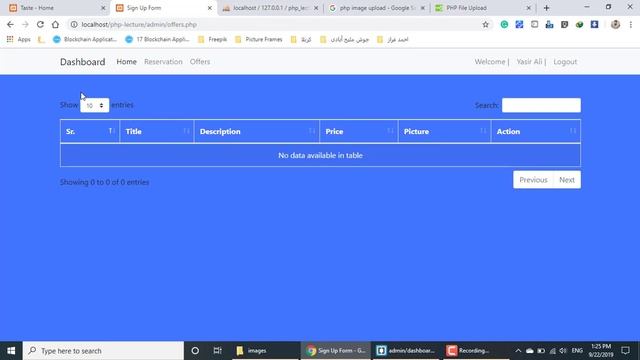Sort table by Action column
Image resolution: width=640 pixels, height=360 pixels.
point(536,131)
